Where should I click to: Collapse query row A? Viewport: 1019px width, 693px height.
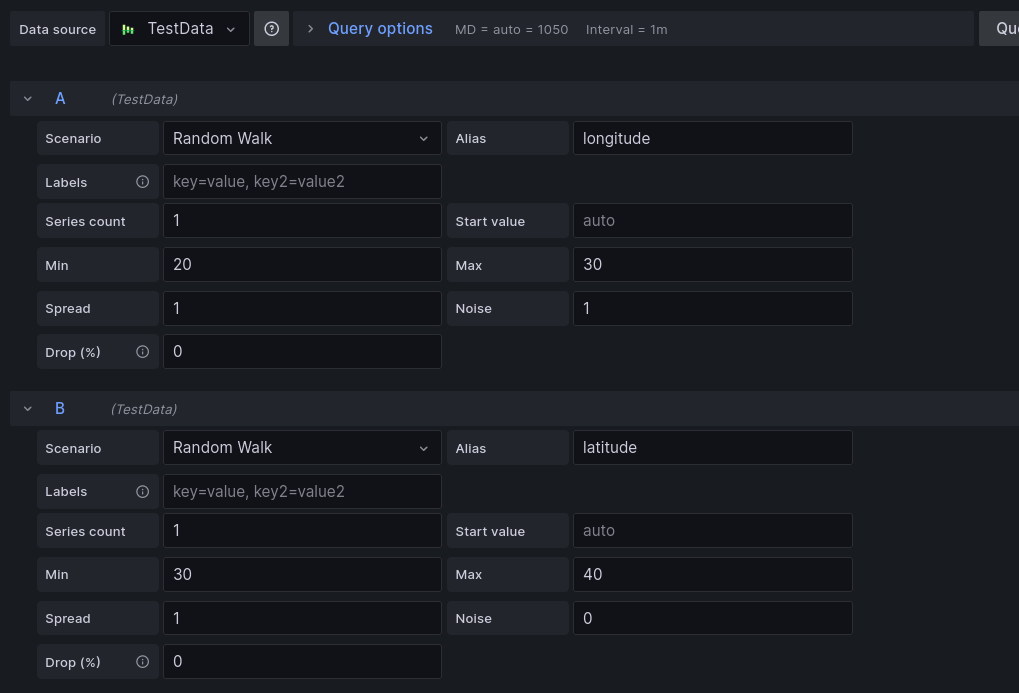coord(27,98)
